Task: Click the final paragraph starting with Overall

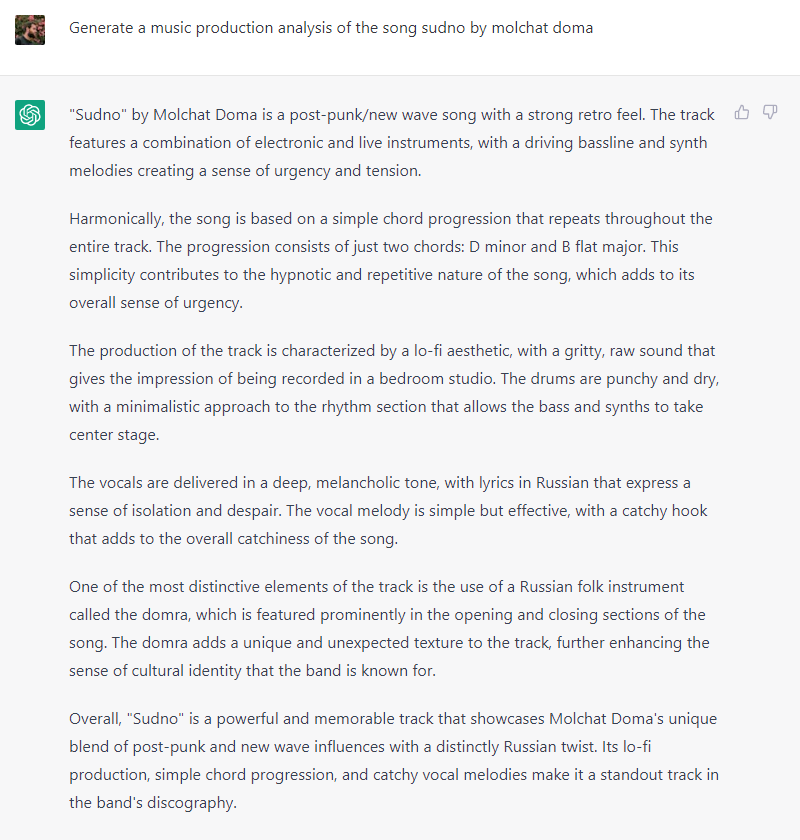Action: 394,761
